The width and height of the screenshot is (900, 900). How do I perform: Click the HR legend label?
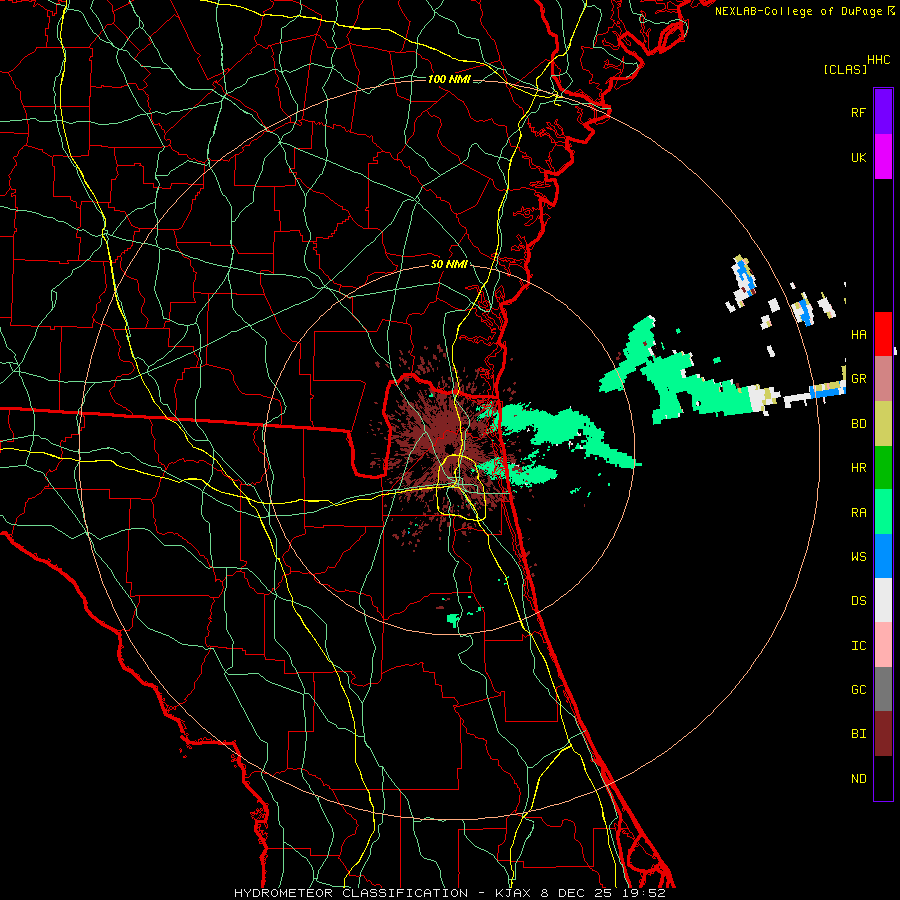pos(858,468)
